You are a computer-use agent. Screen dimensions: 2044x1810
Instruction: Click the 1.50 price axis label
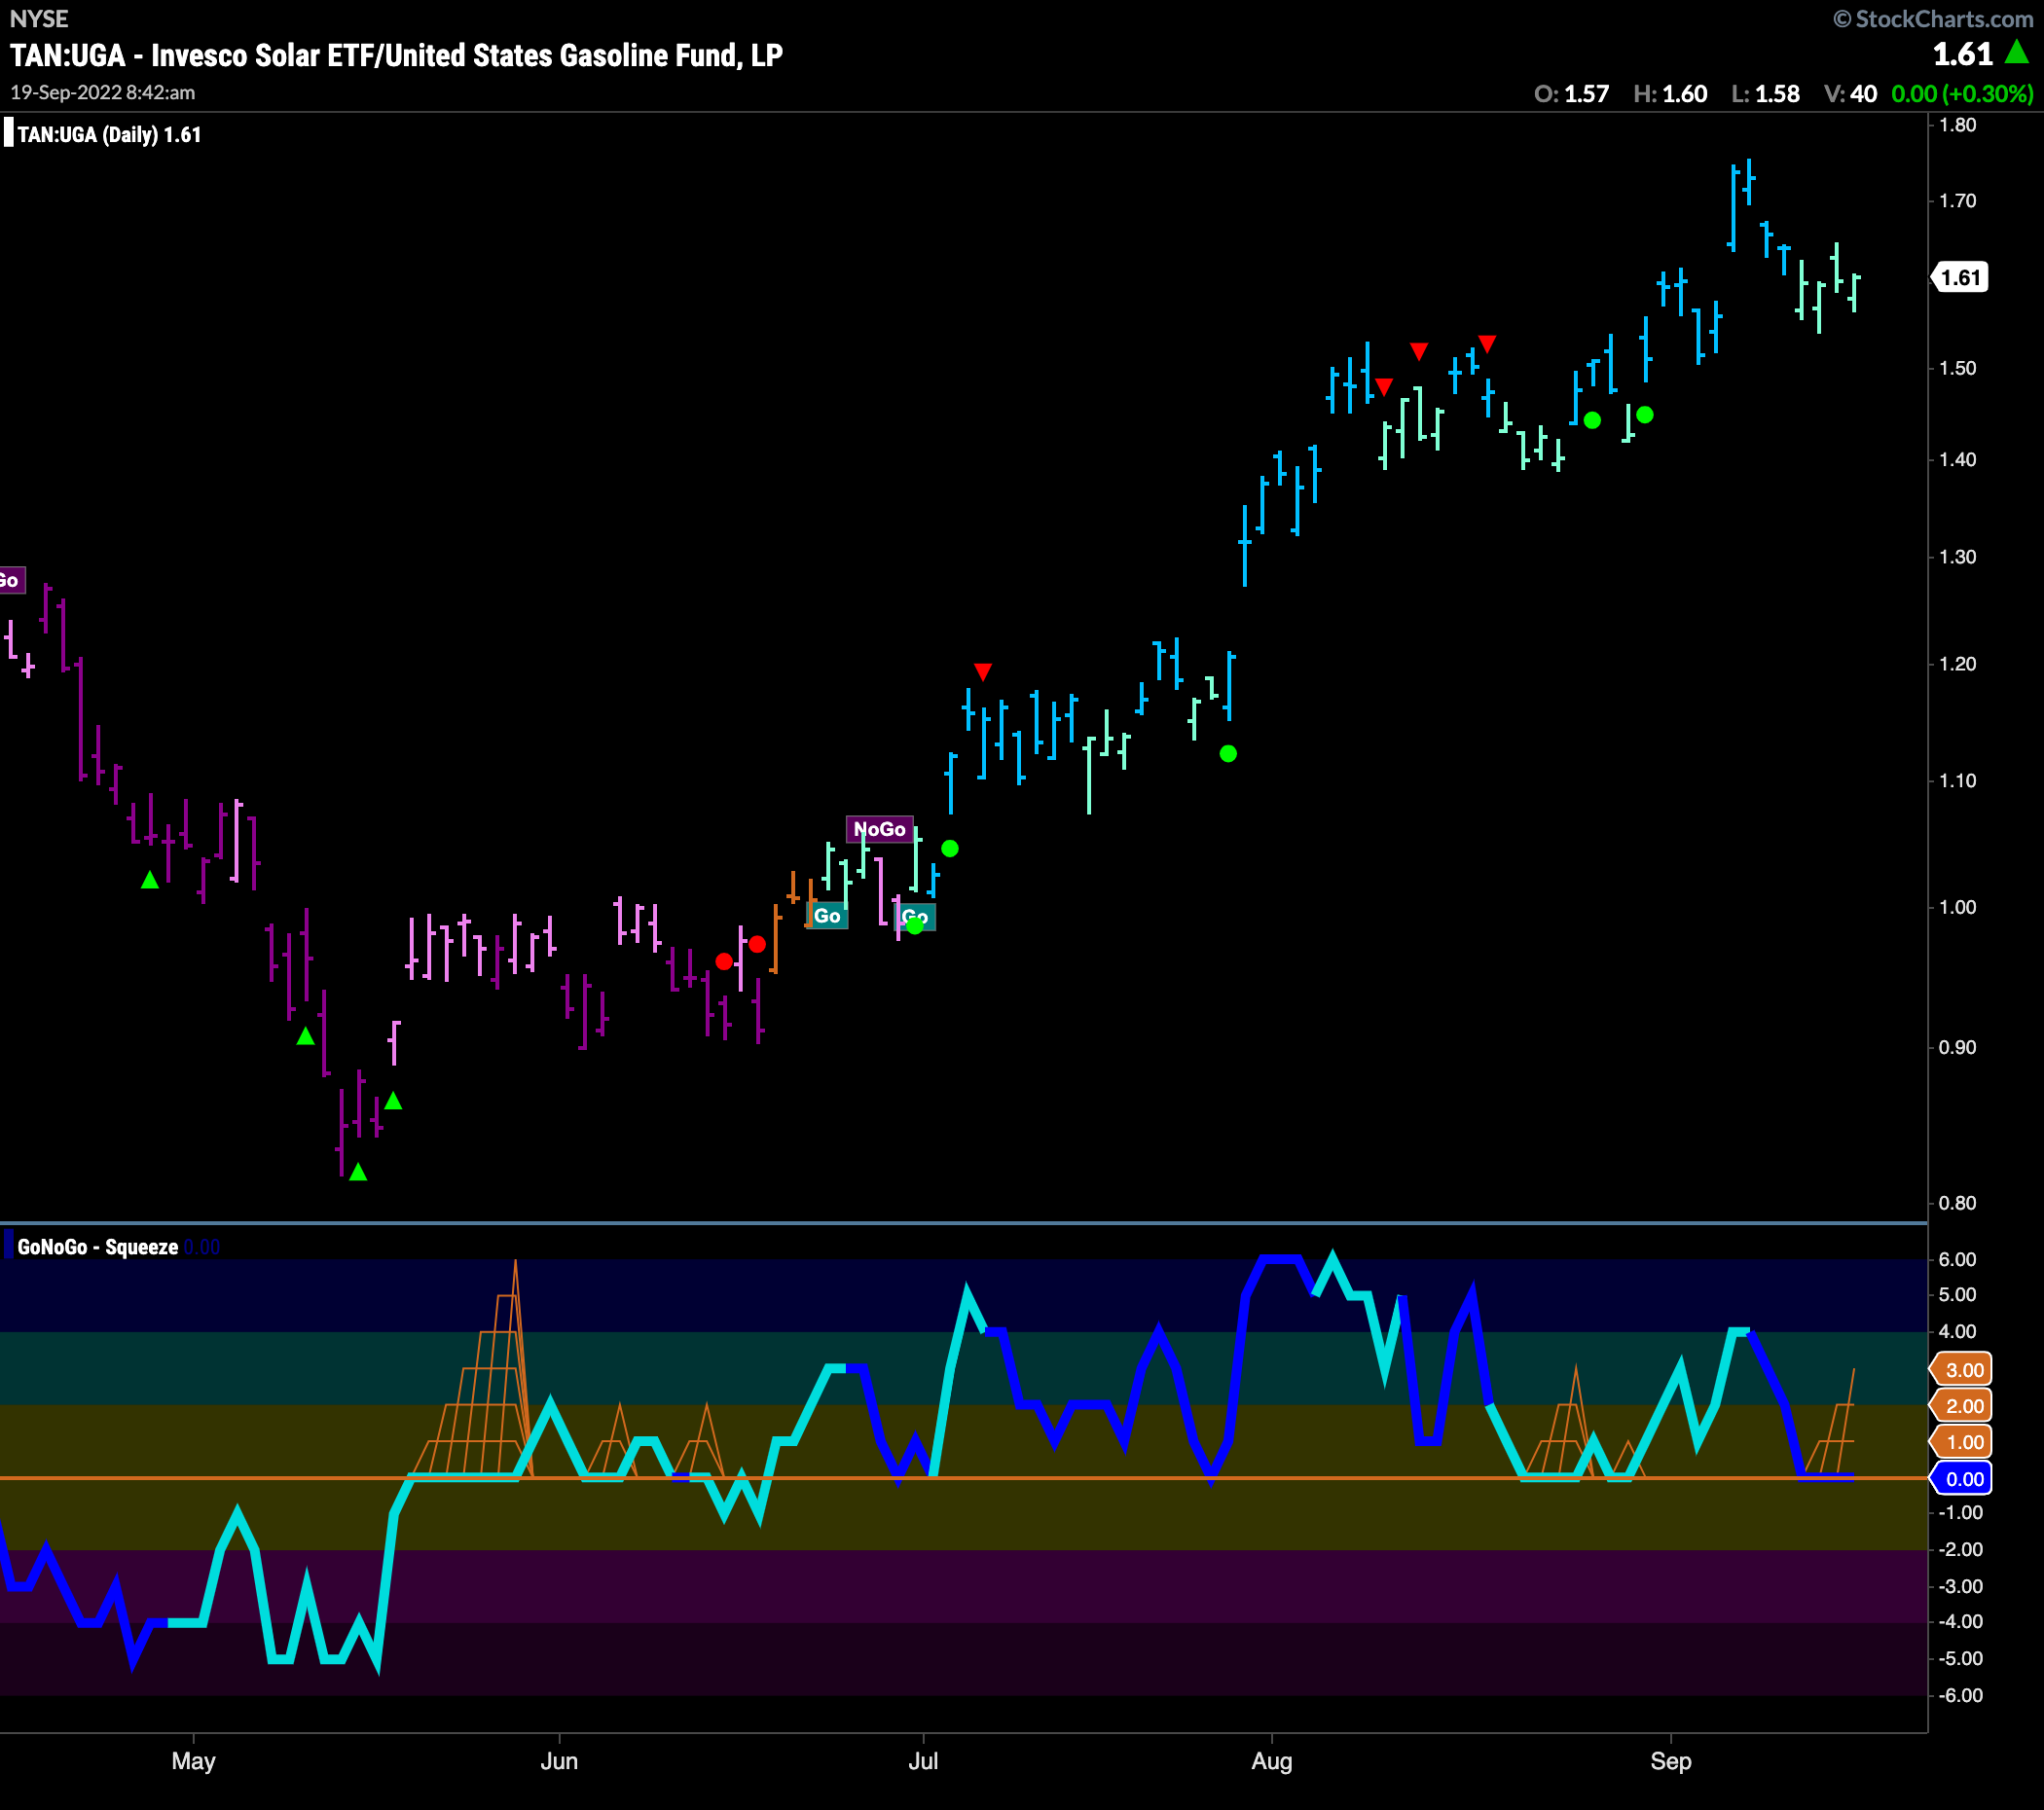pyautogui.click(x=1958, y=368)
